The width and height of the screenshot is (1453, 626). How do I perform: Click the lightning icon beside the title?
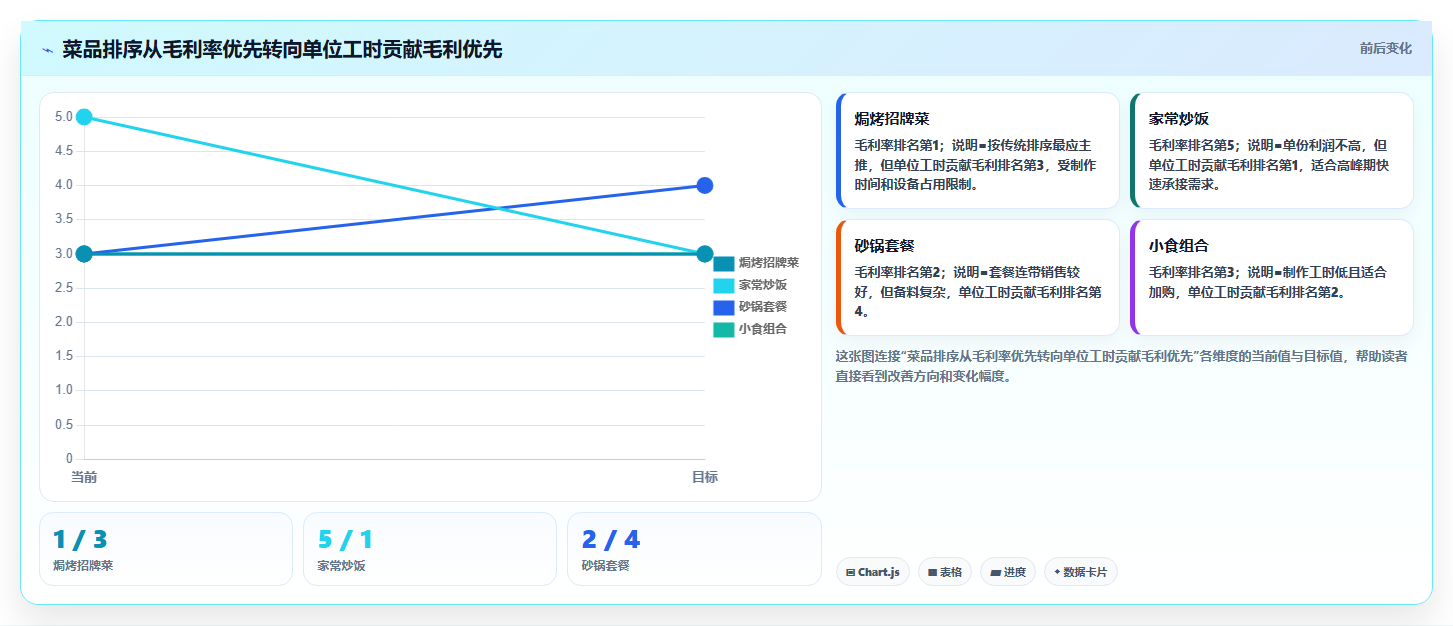pyautogui.click(x=47, y=50)
